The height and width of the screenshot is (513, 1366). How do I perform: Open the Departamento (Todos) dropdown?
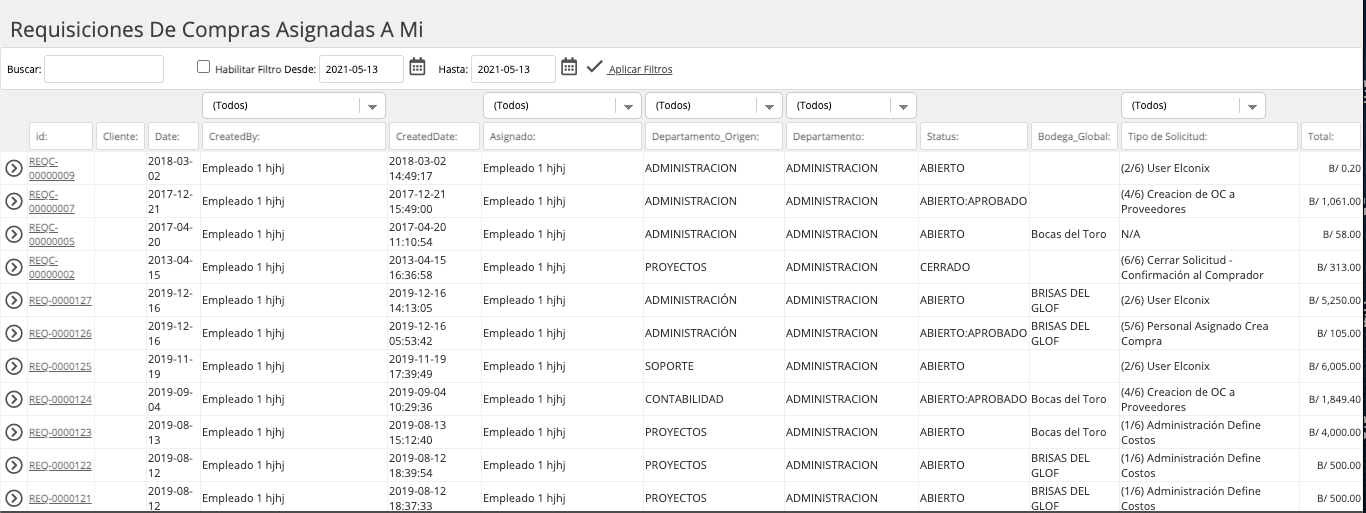click(851, 106)
